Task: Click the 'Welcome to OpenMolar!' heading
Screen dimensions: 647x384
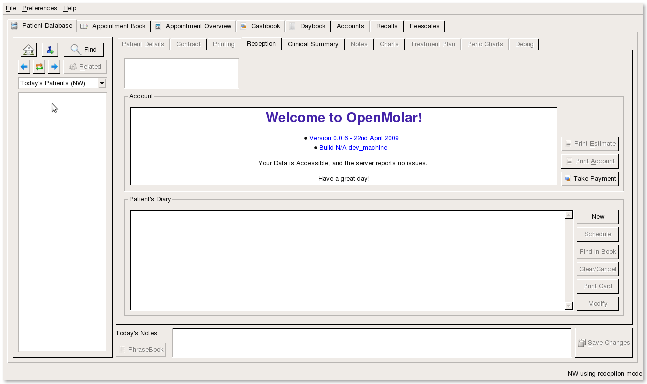Action: pyautogui.click(x=344, y=118)
